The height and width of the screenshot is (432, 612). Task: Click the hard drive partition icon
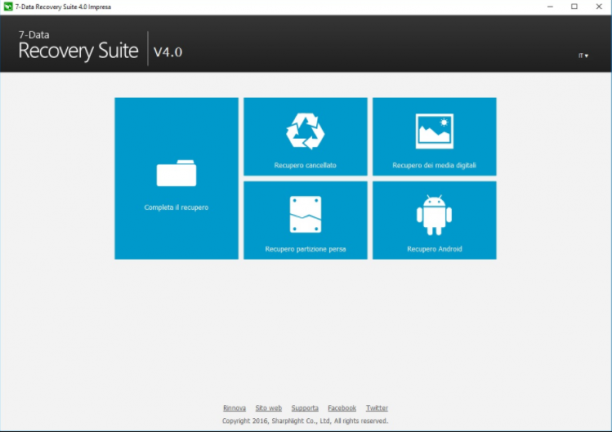pyautogui.click(x=305, y=215)
